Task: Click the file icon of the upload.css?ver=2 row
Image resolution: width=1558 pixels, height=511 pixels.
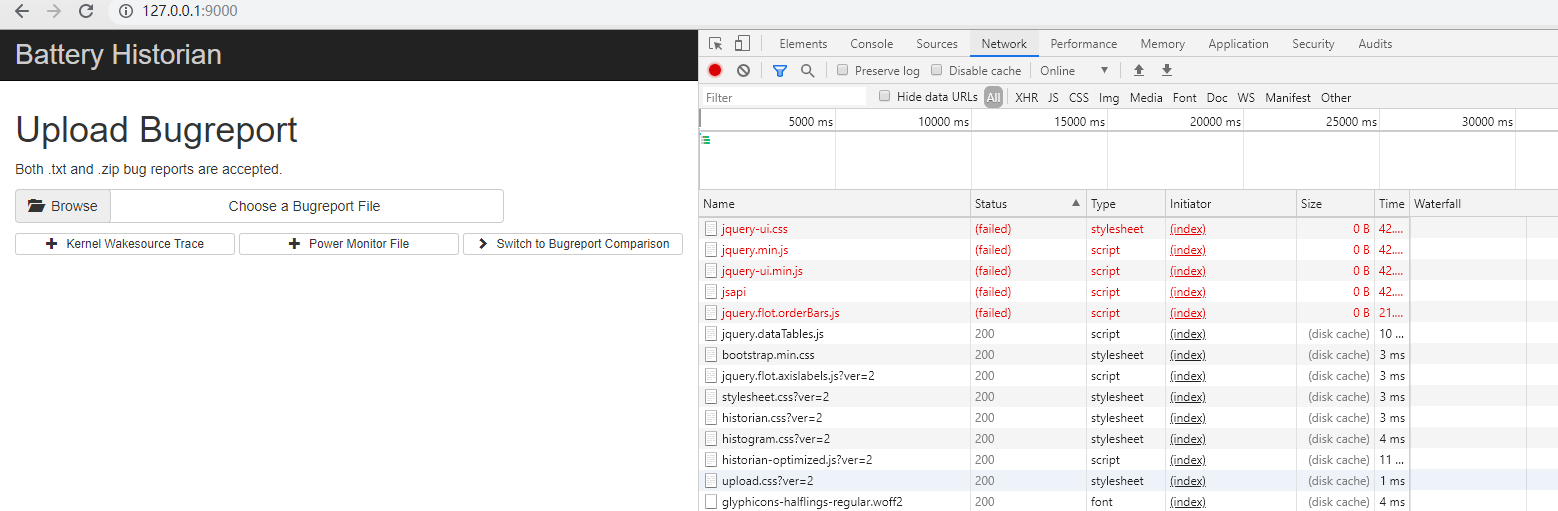Action: pos(711,481)
